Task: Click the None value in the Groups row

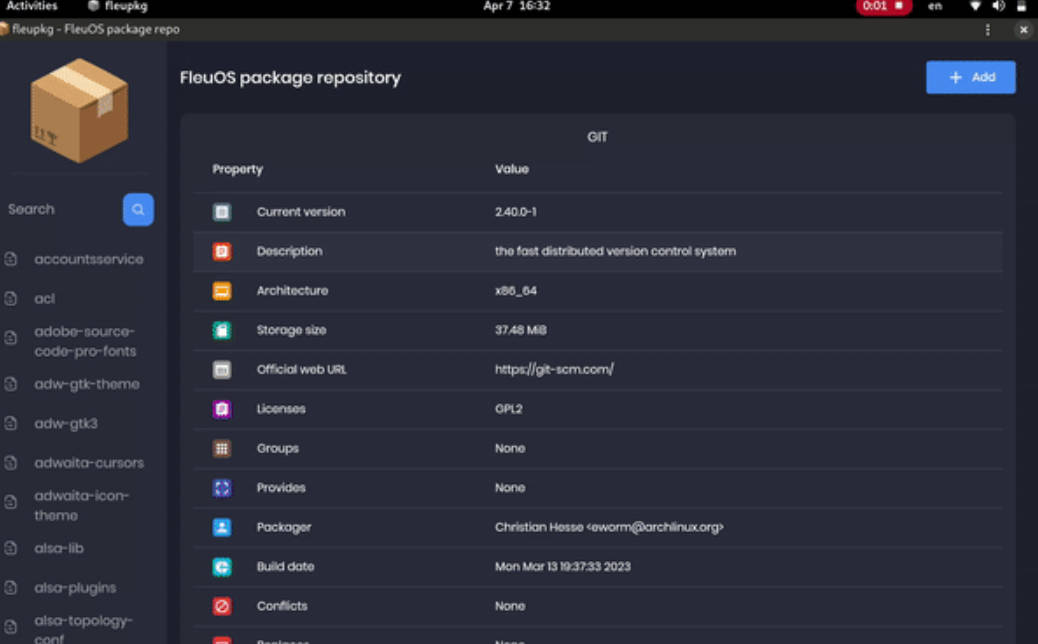Action: click(x=510, y=448)
